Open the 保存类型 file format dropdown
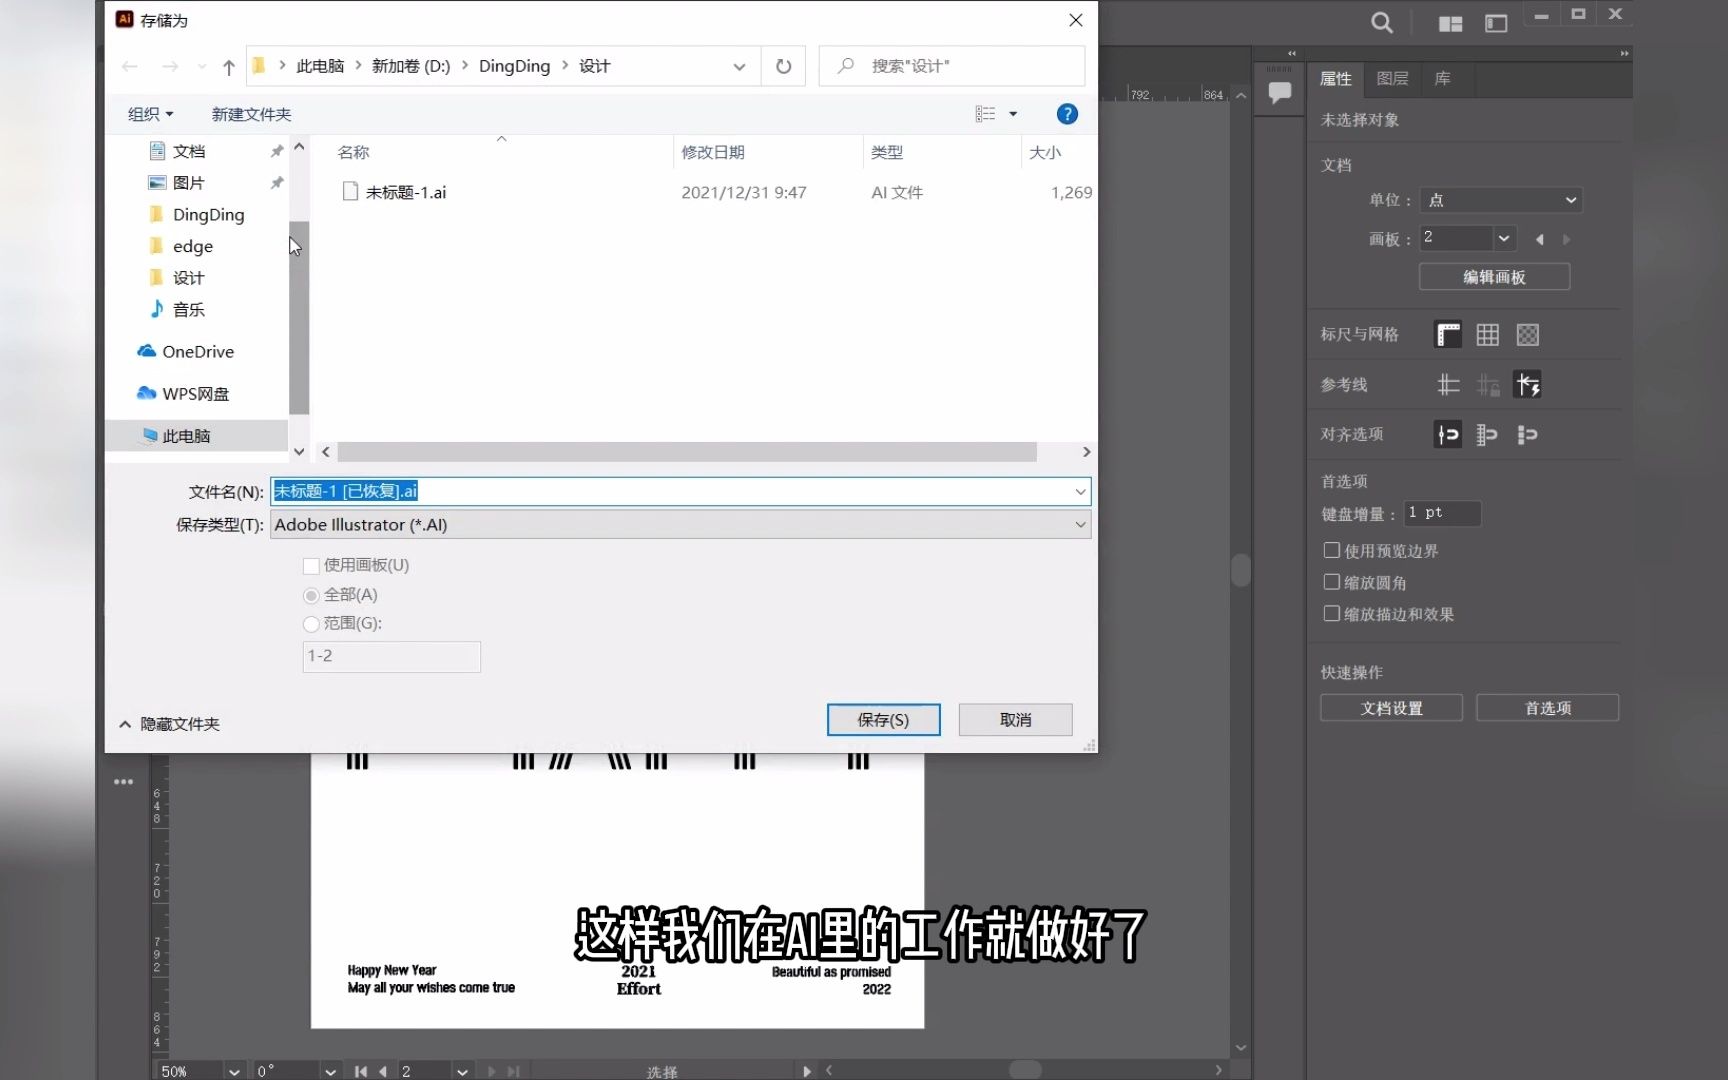This screenshot has height=1080, width=1728. click(1079, 524)
